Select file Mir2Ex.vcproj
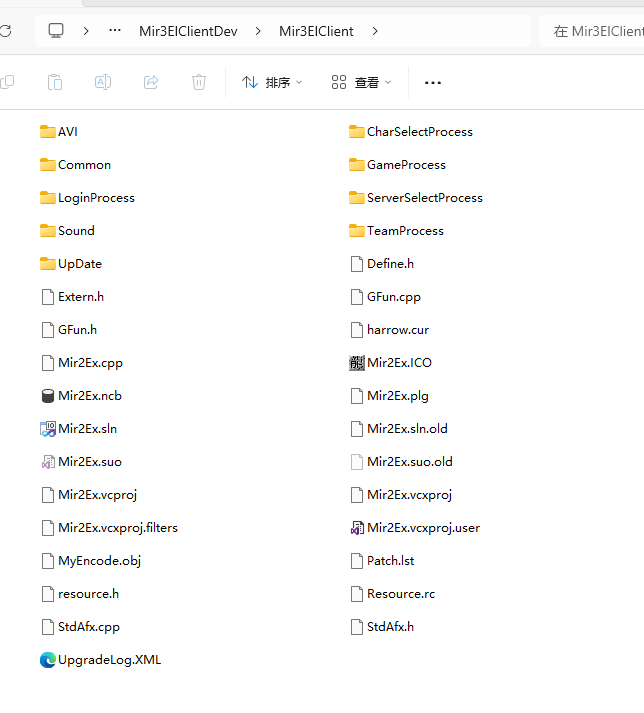 [x=89, y=495]
